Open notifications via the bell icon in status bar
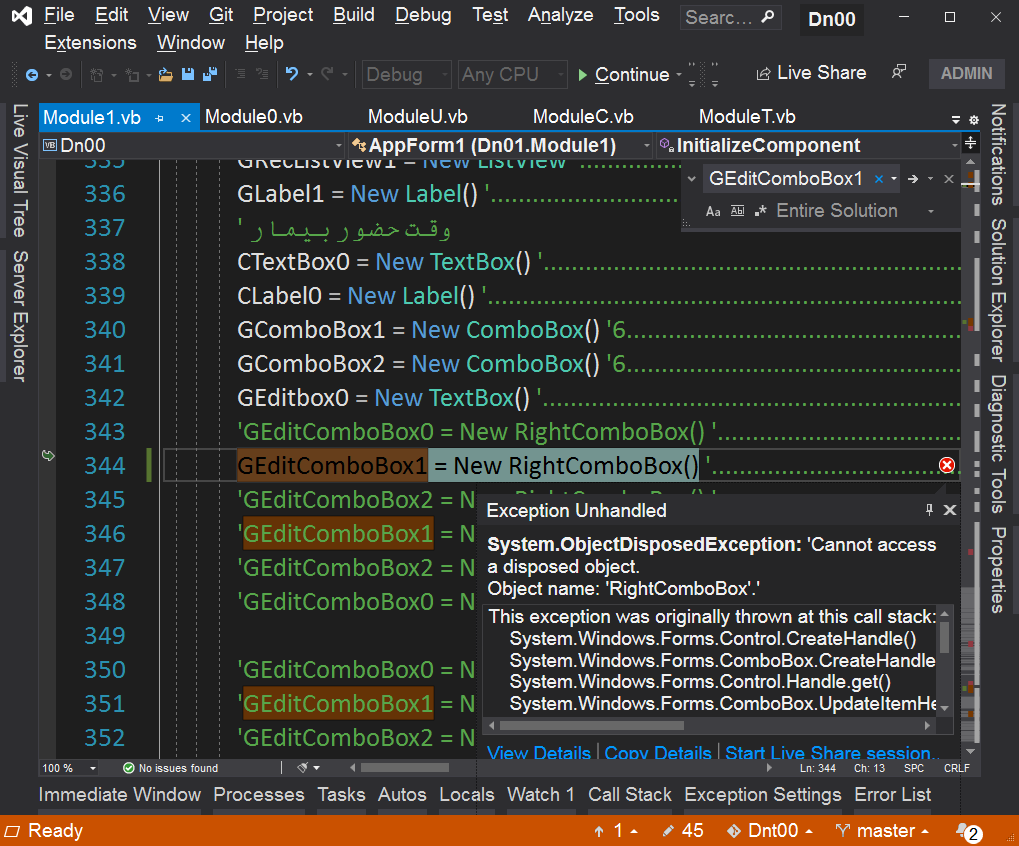 [961, 831]
